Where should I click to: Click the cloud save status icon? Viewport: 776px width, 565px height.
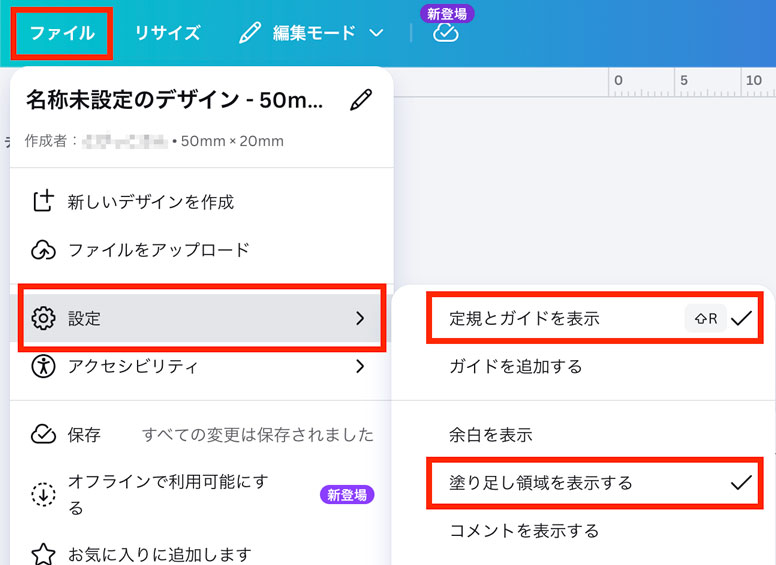click(445, 33)
